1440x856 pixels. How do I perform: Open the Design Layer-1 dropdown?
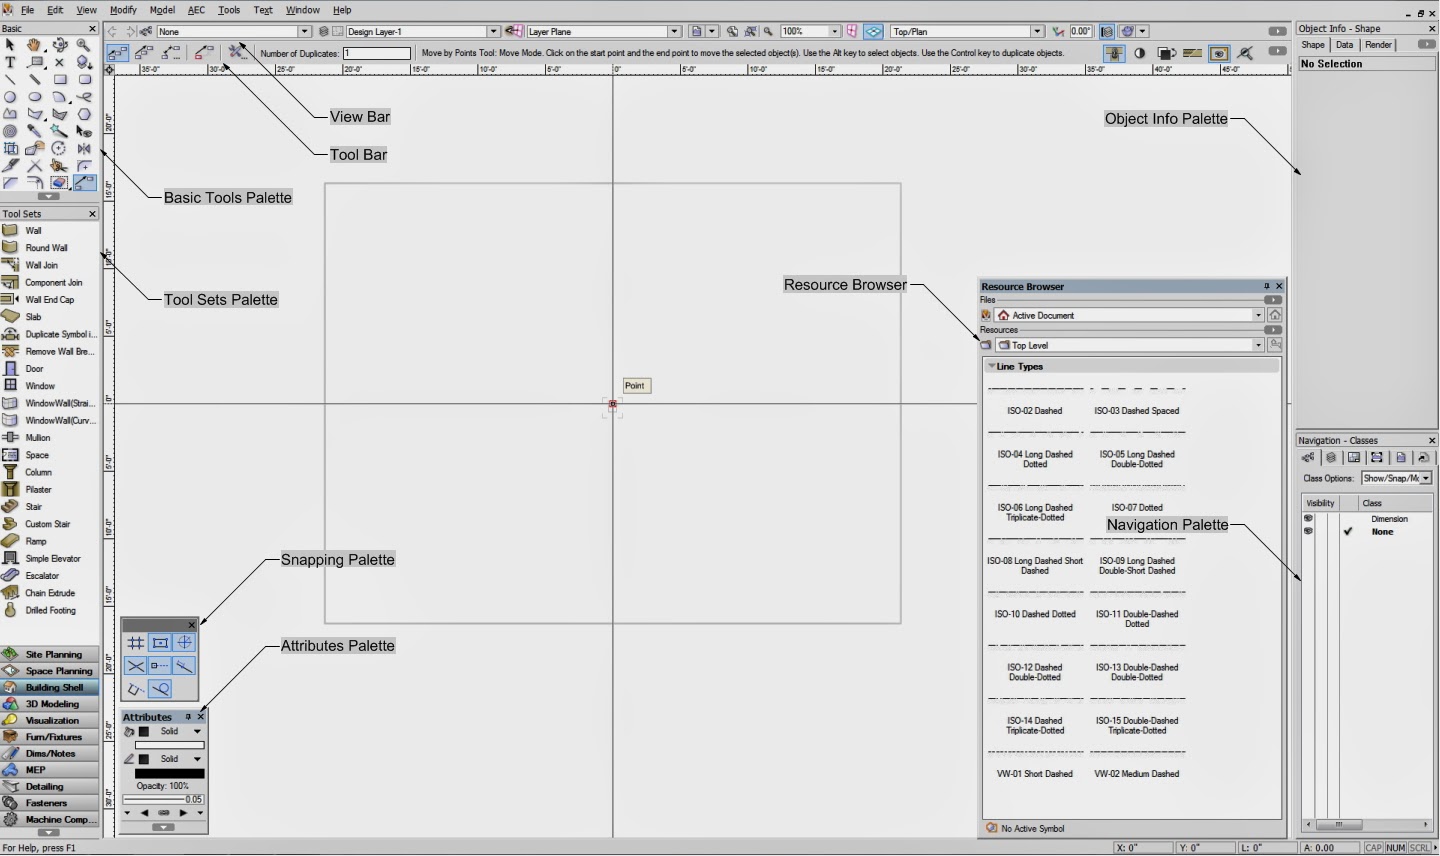492,30
